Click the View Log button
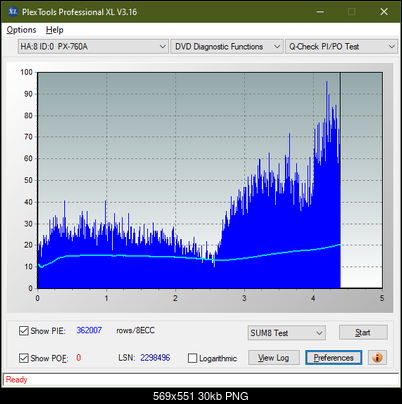 coord(274,358)
